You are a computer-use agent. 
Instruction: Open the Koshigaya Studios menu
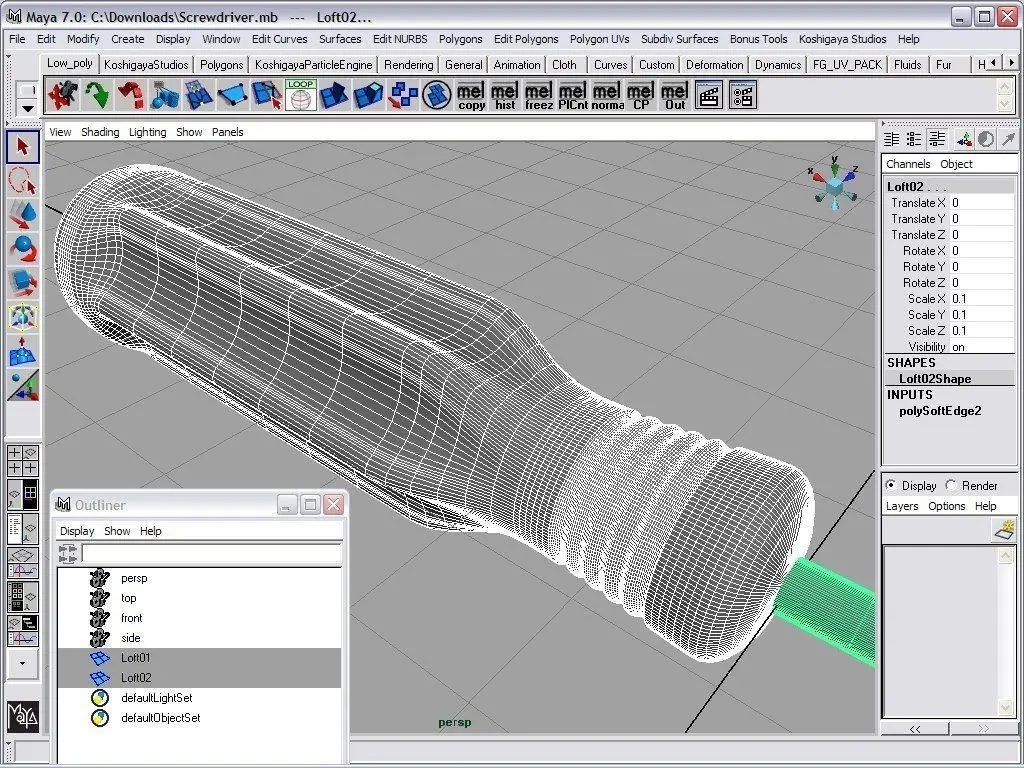842,39
